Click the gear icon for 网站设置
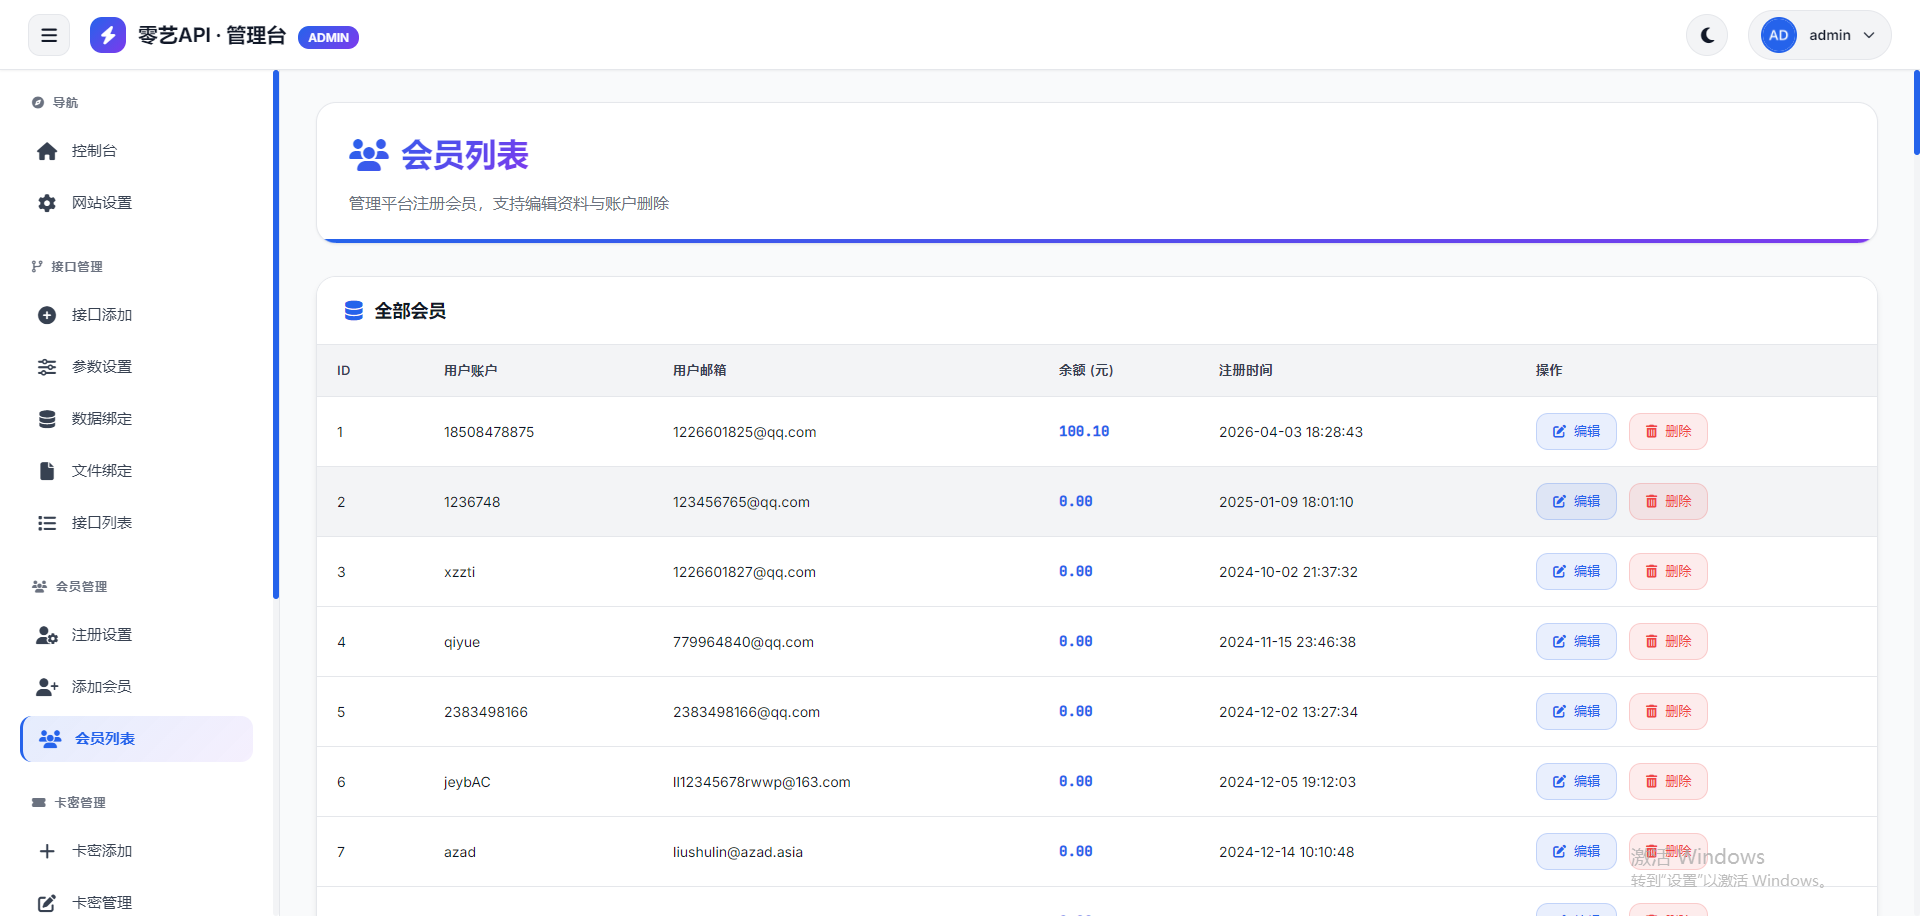Image resolution: width=1920 pixels, height=916 pixels. click(47, 203)
